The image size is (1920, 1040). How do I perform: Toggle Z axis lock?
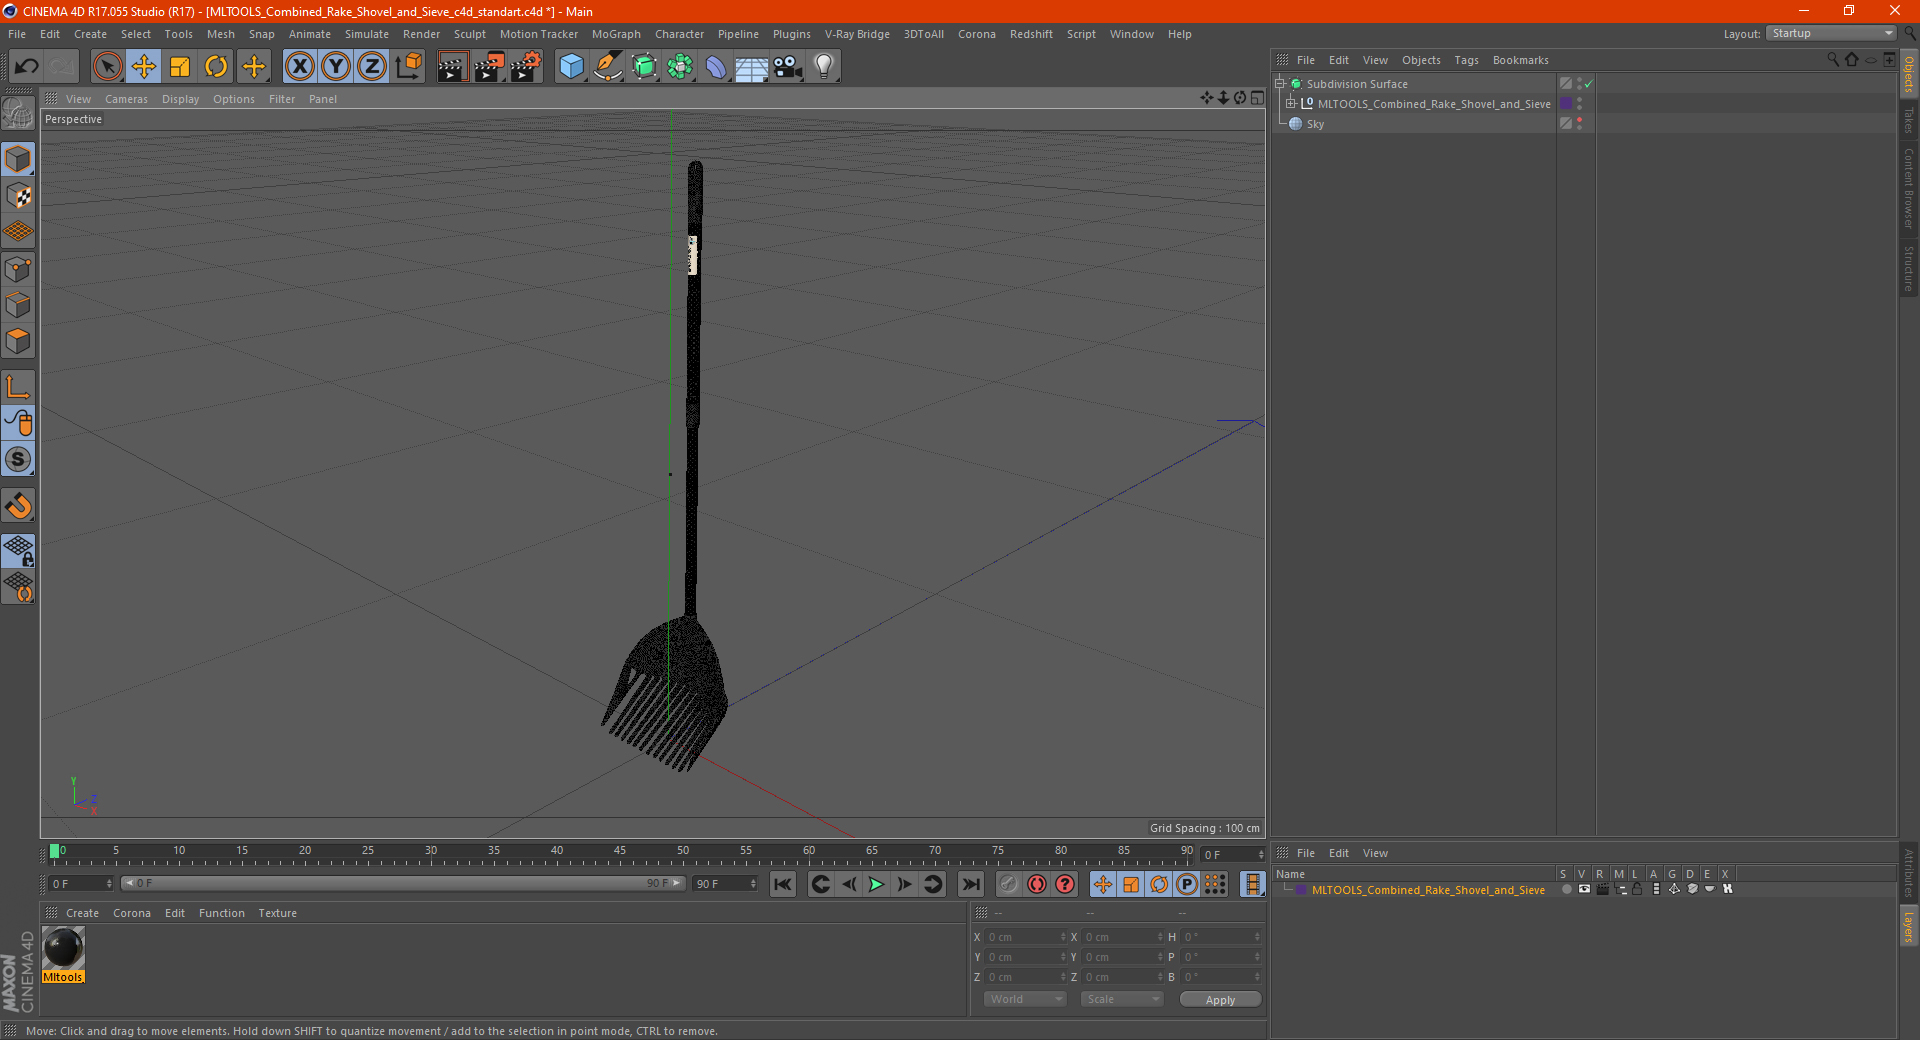pyautogui.click(x=372, y=67)
